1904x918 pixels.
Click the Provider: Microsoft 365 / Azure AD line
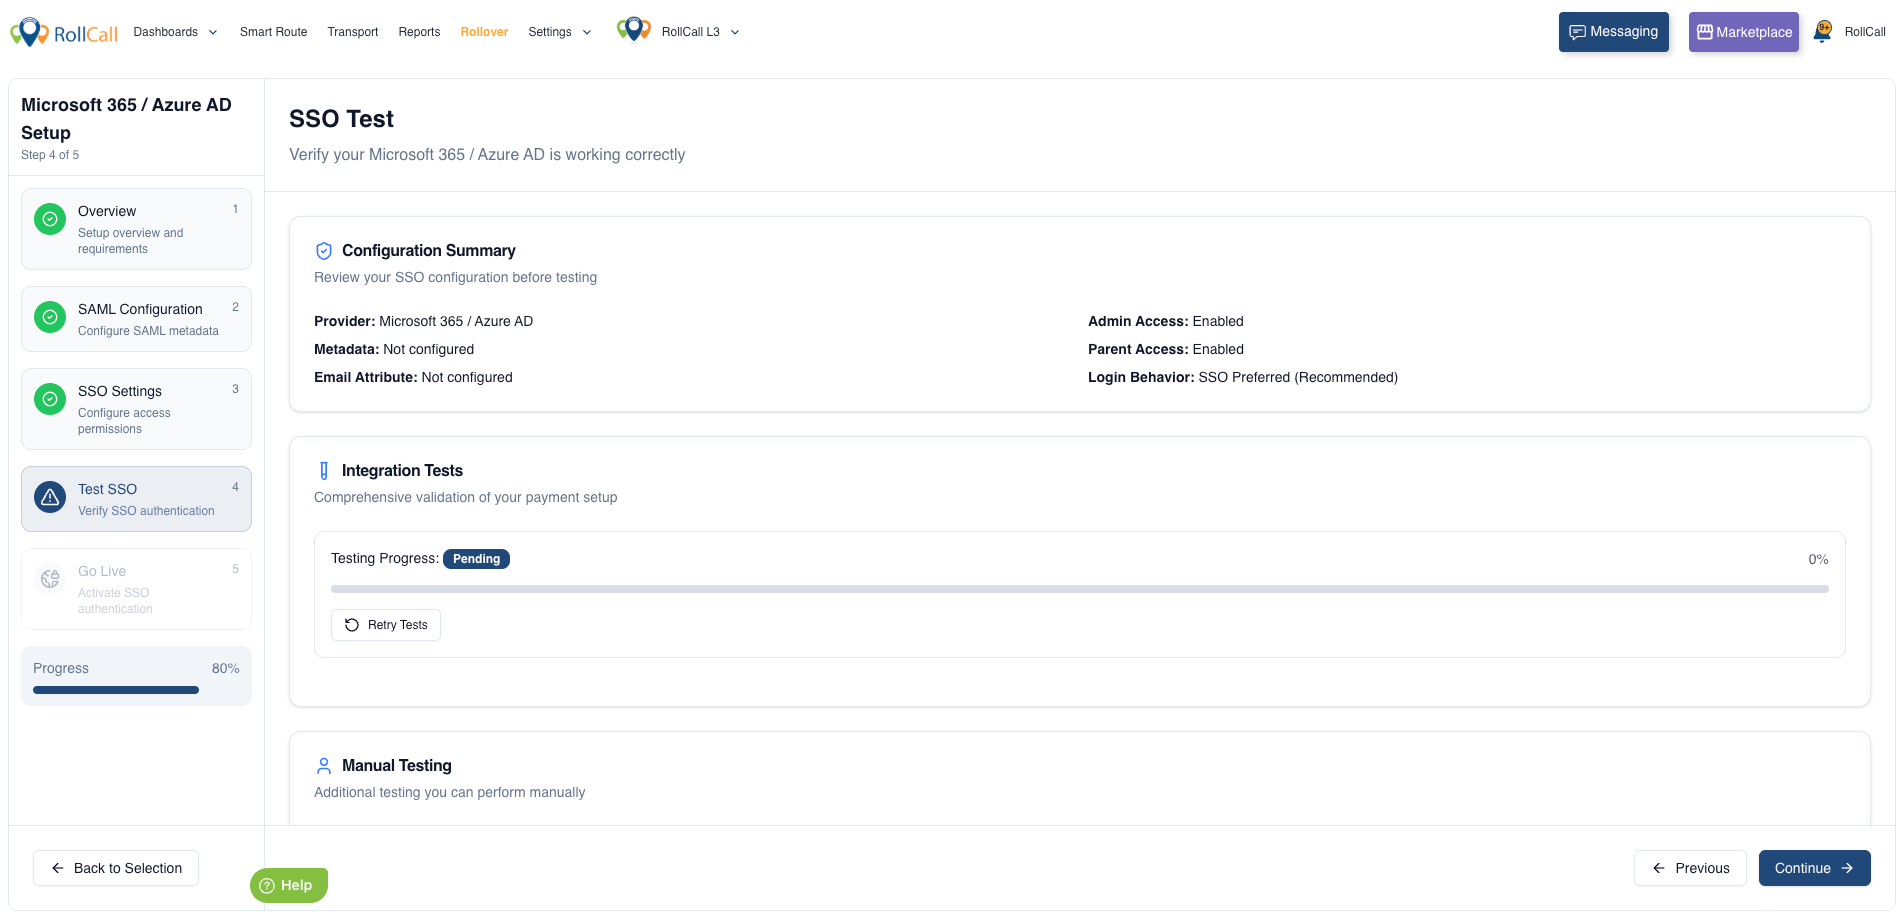(x=424, y=321)
